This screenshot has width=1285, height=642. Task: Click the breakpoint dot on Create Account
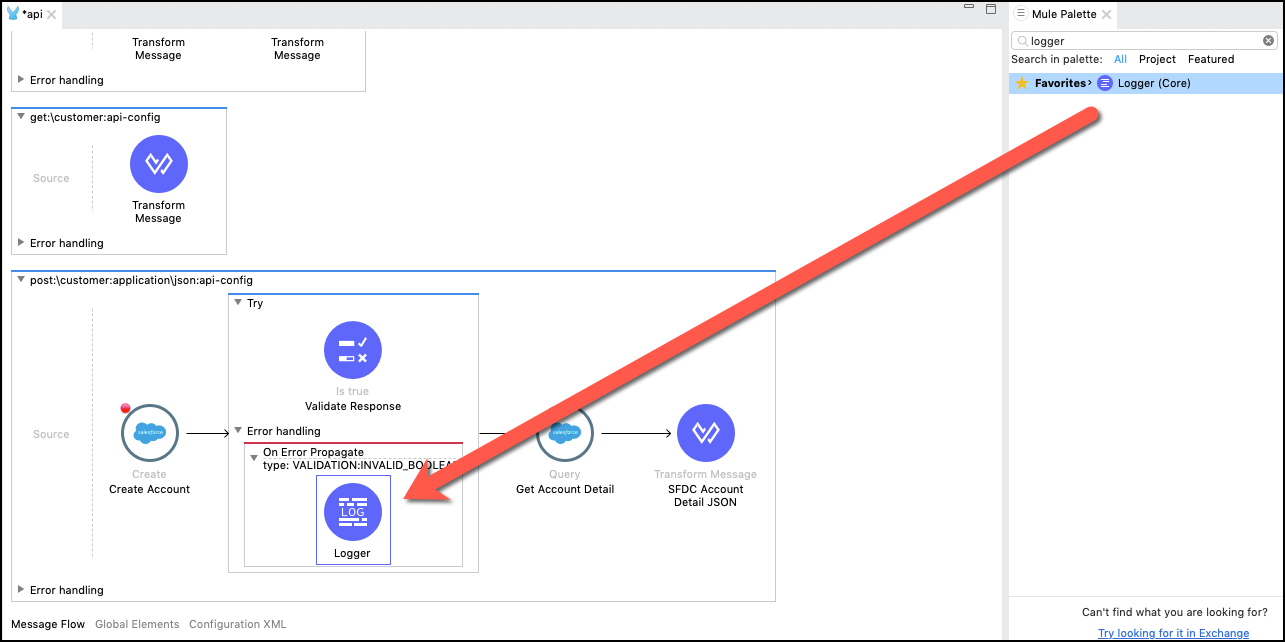[126, 408]
